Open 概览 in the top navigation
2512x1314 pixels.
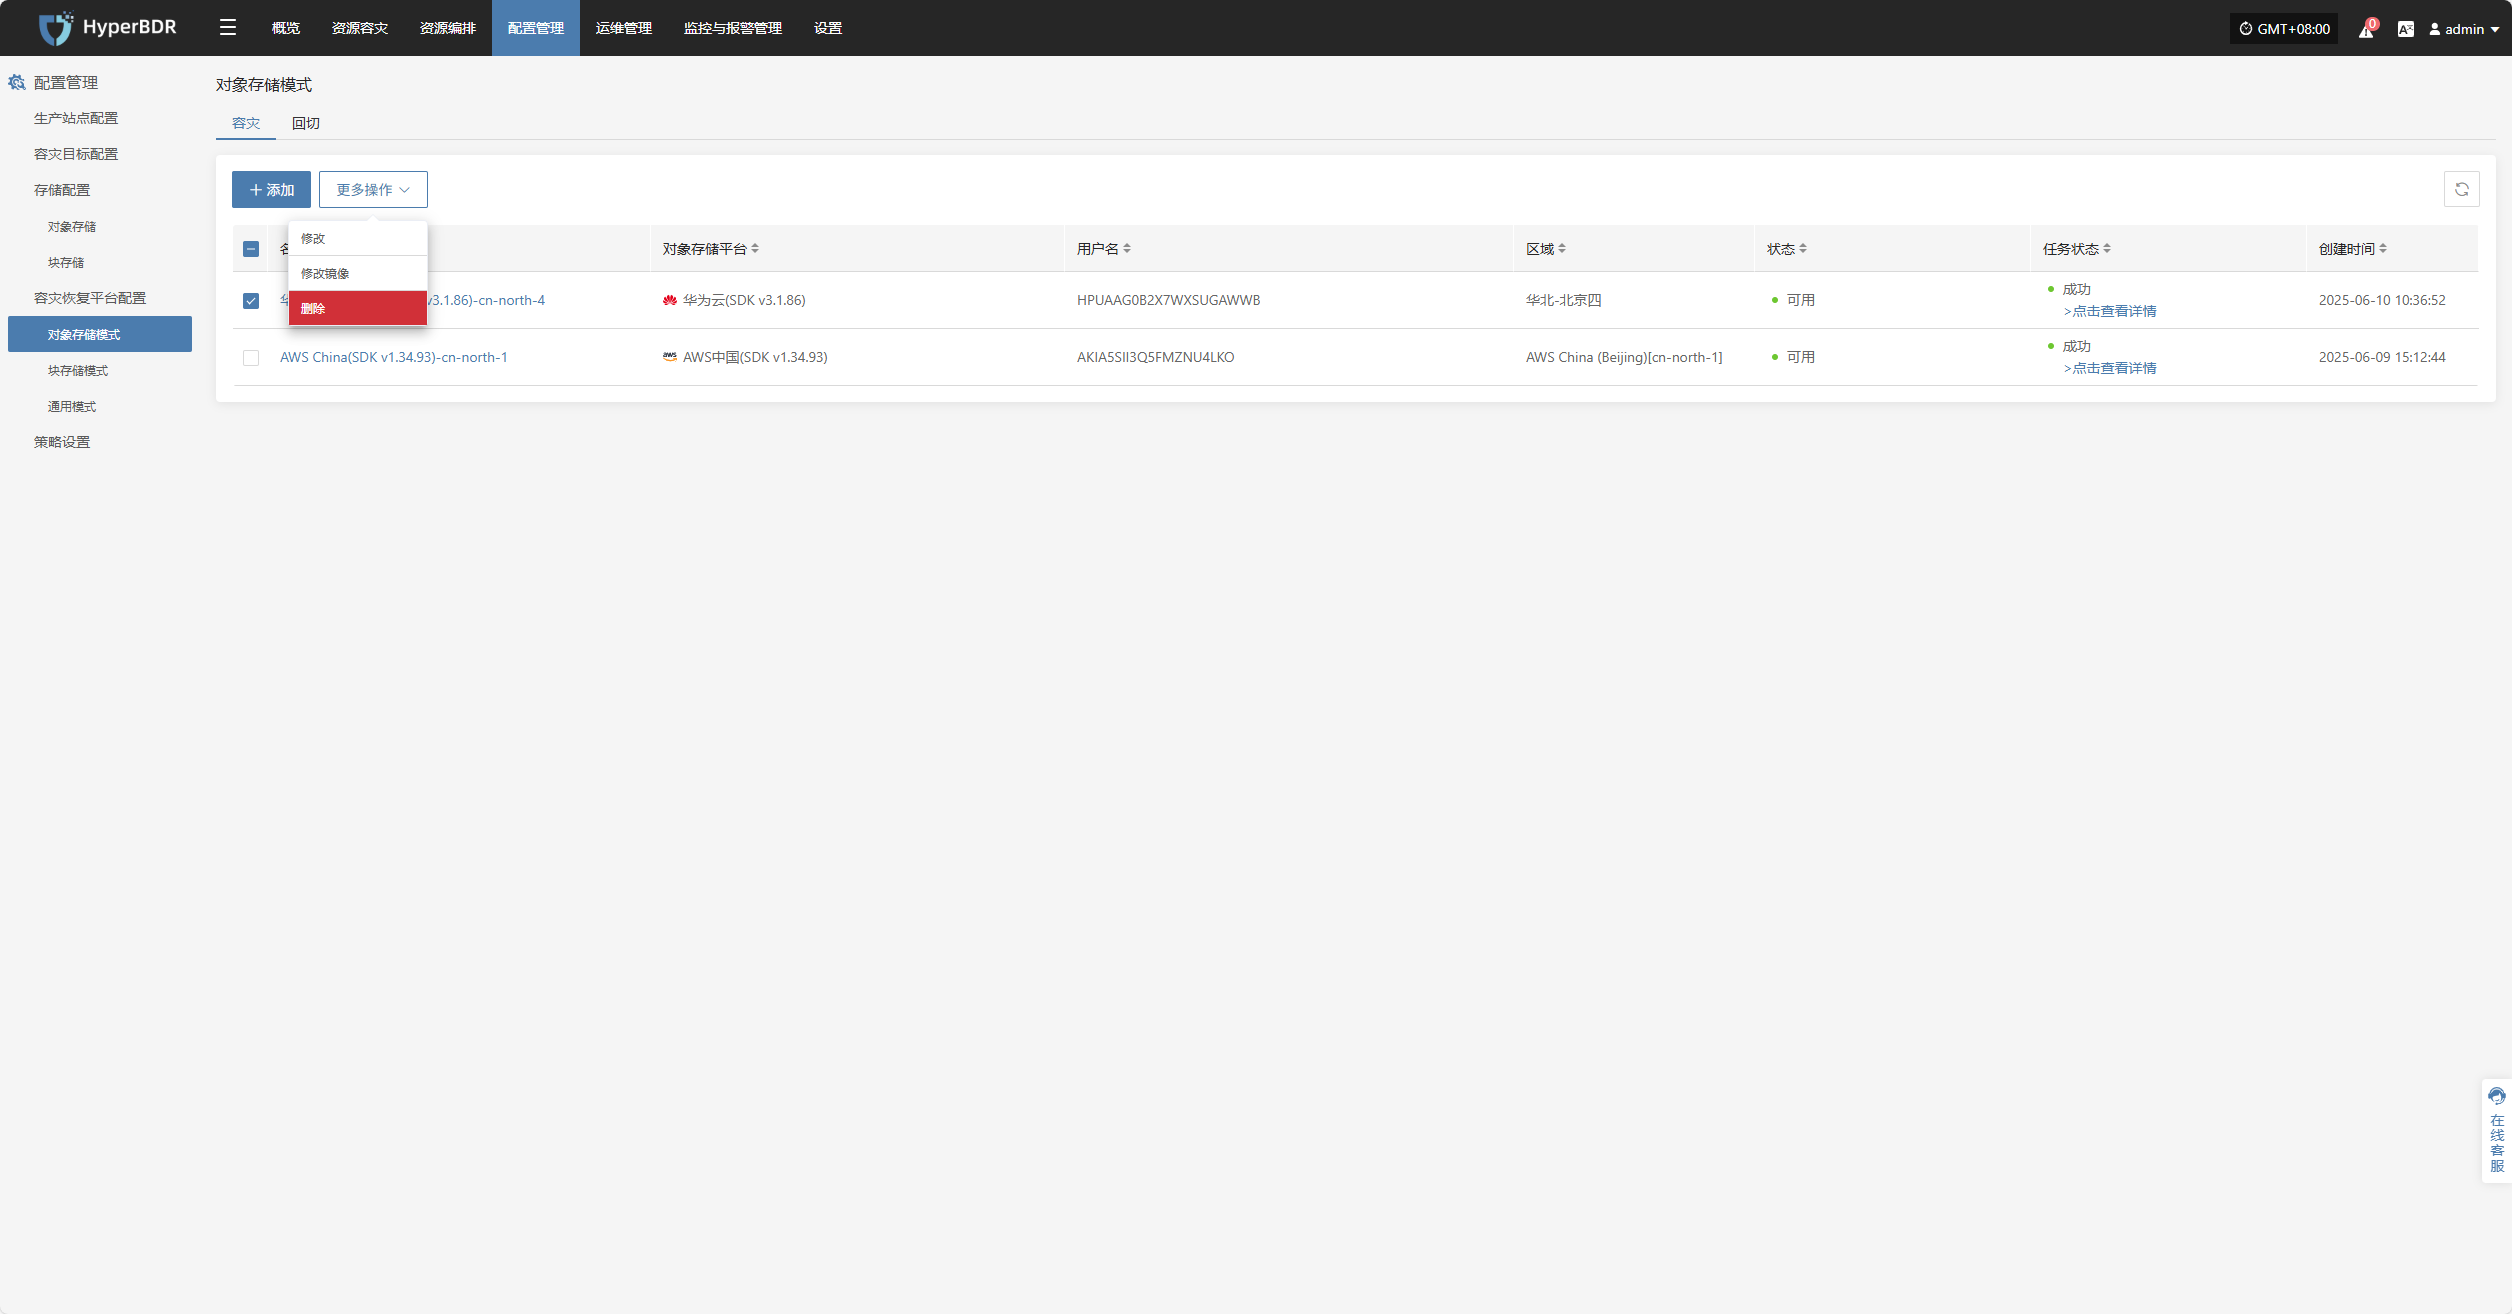pos(286,28)
